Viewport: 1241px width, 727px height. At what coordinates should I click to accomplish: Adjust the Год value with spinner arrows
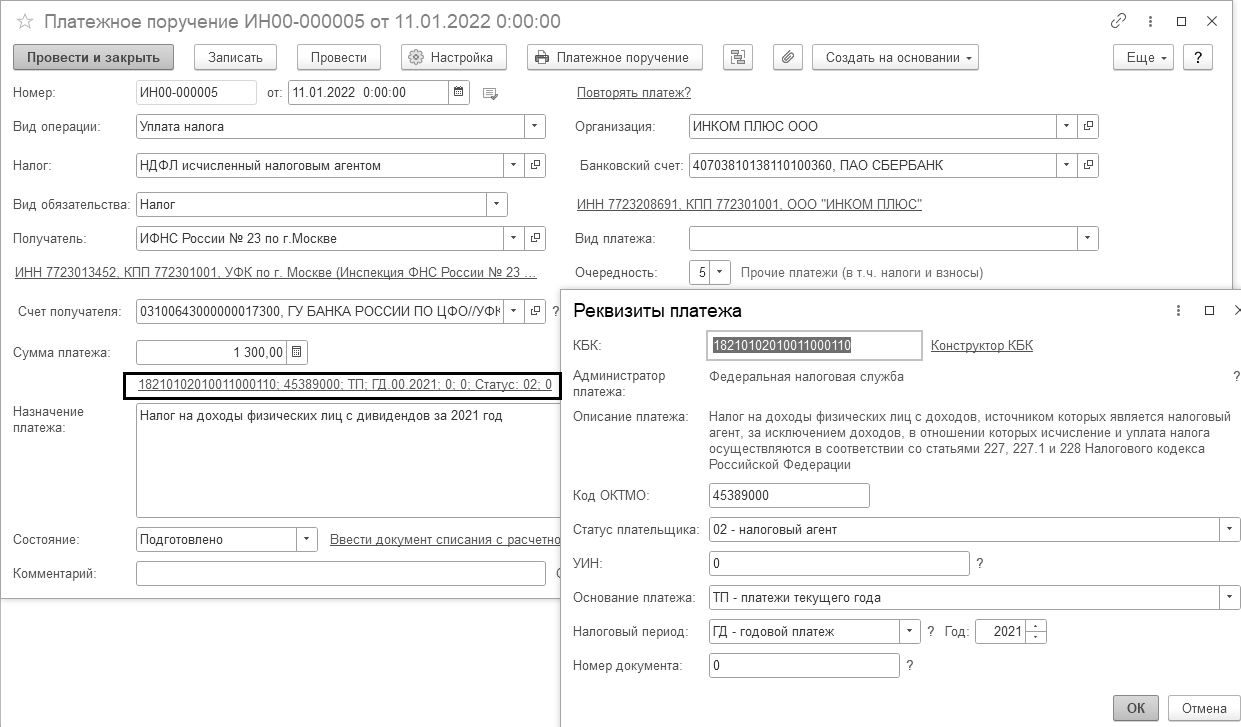(x=1037, y=632)
